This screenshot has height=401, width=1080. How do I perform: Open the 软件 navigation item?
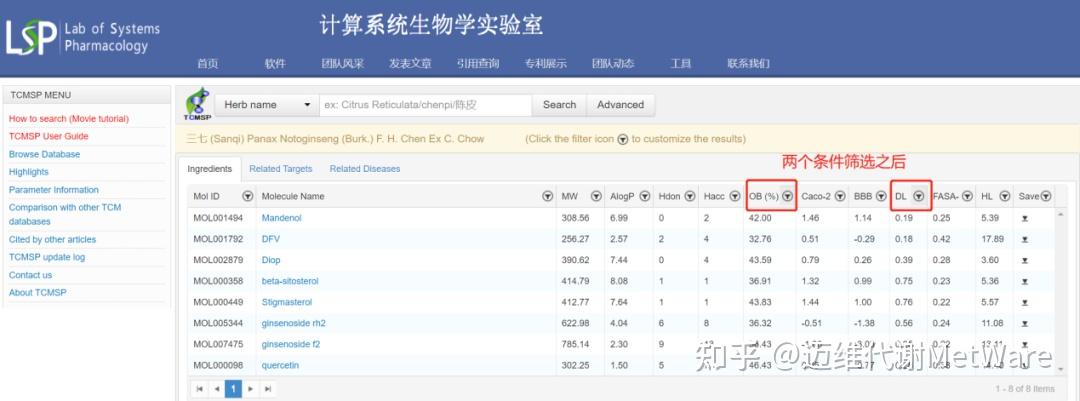275,63
